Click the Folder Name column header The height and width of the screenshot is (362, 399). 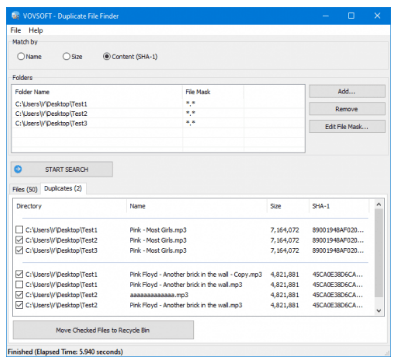(97, 92)
